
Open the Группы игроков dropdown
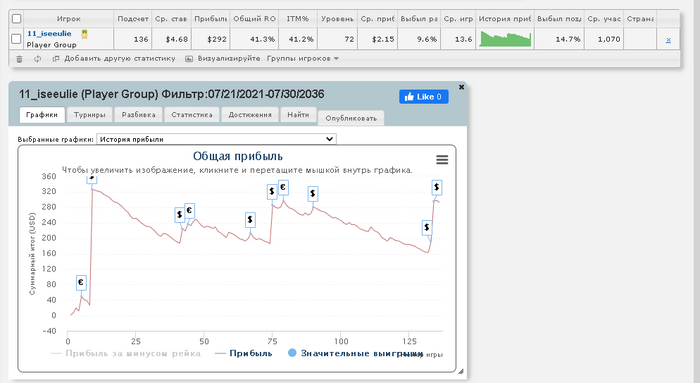tap(303, 58)
